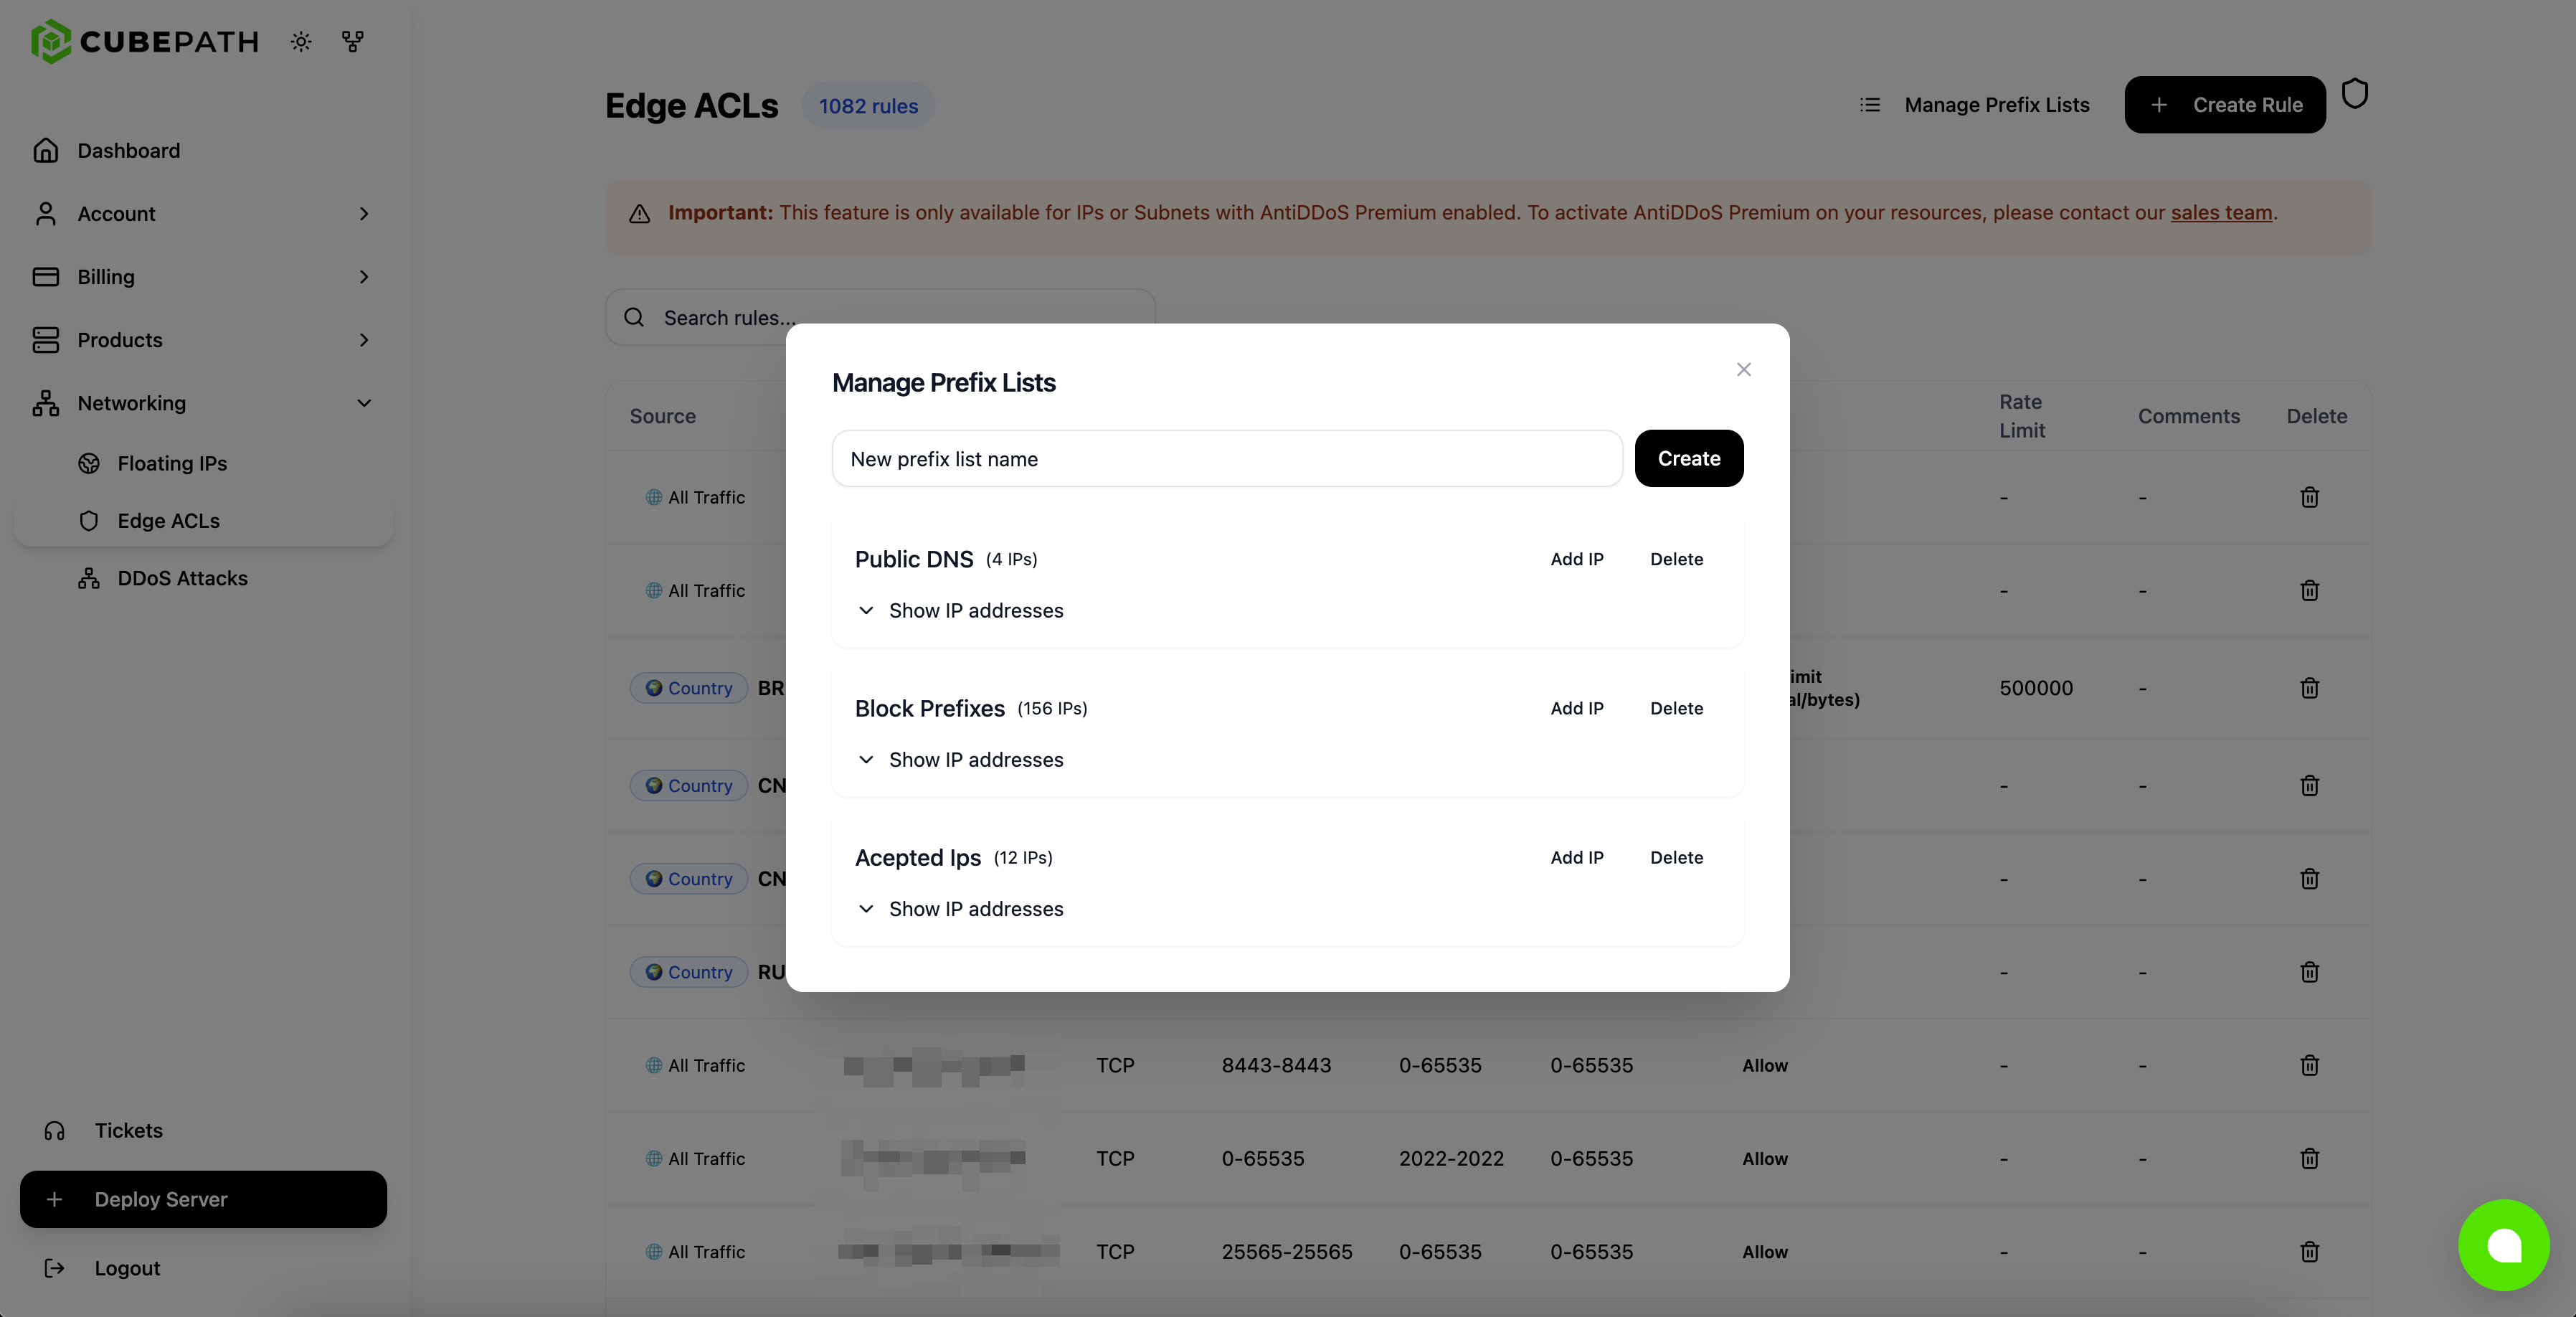Click the shield icon next to Create Rule
Image resolution: width=2576 pixels, height=1317 pixels.
coord(2355,94)
